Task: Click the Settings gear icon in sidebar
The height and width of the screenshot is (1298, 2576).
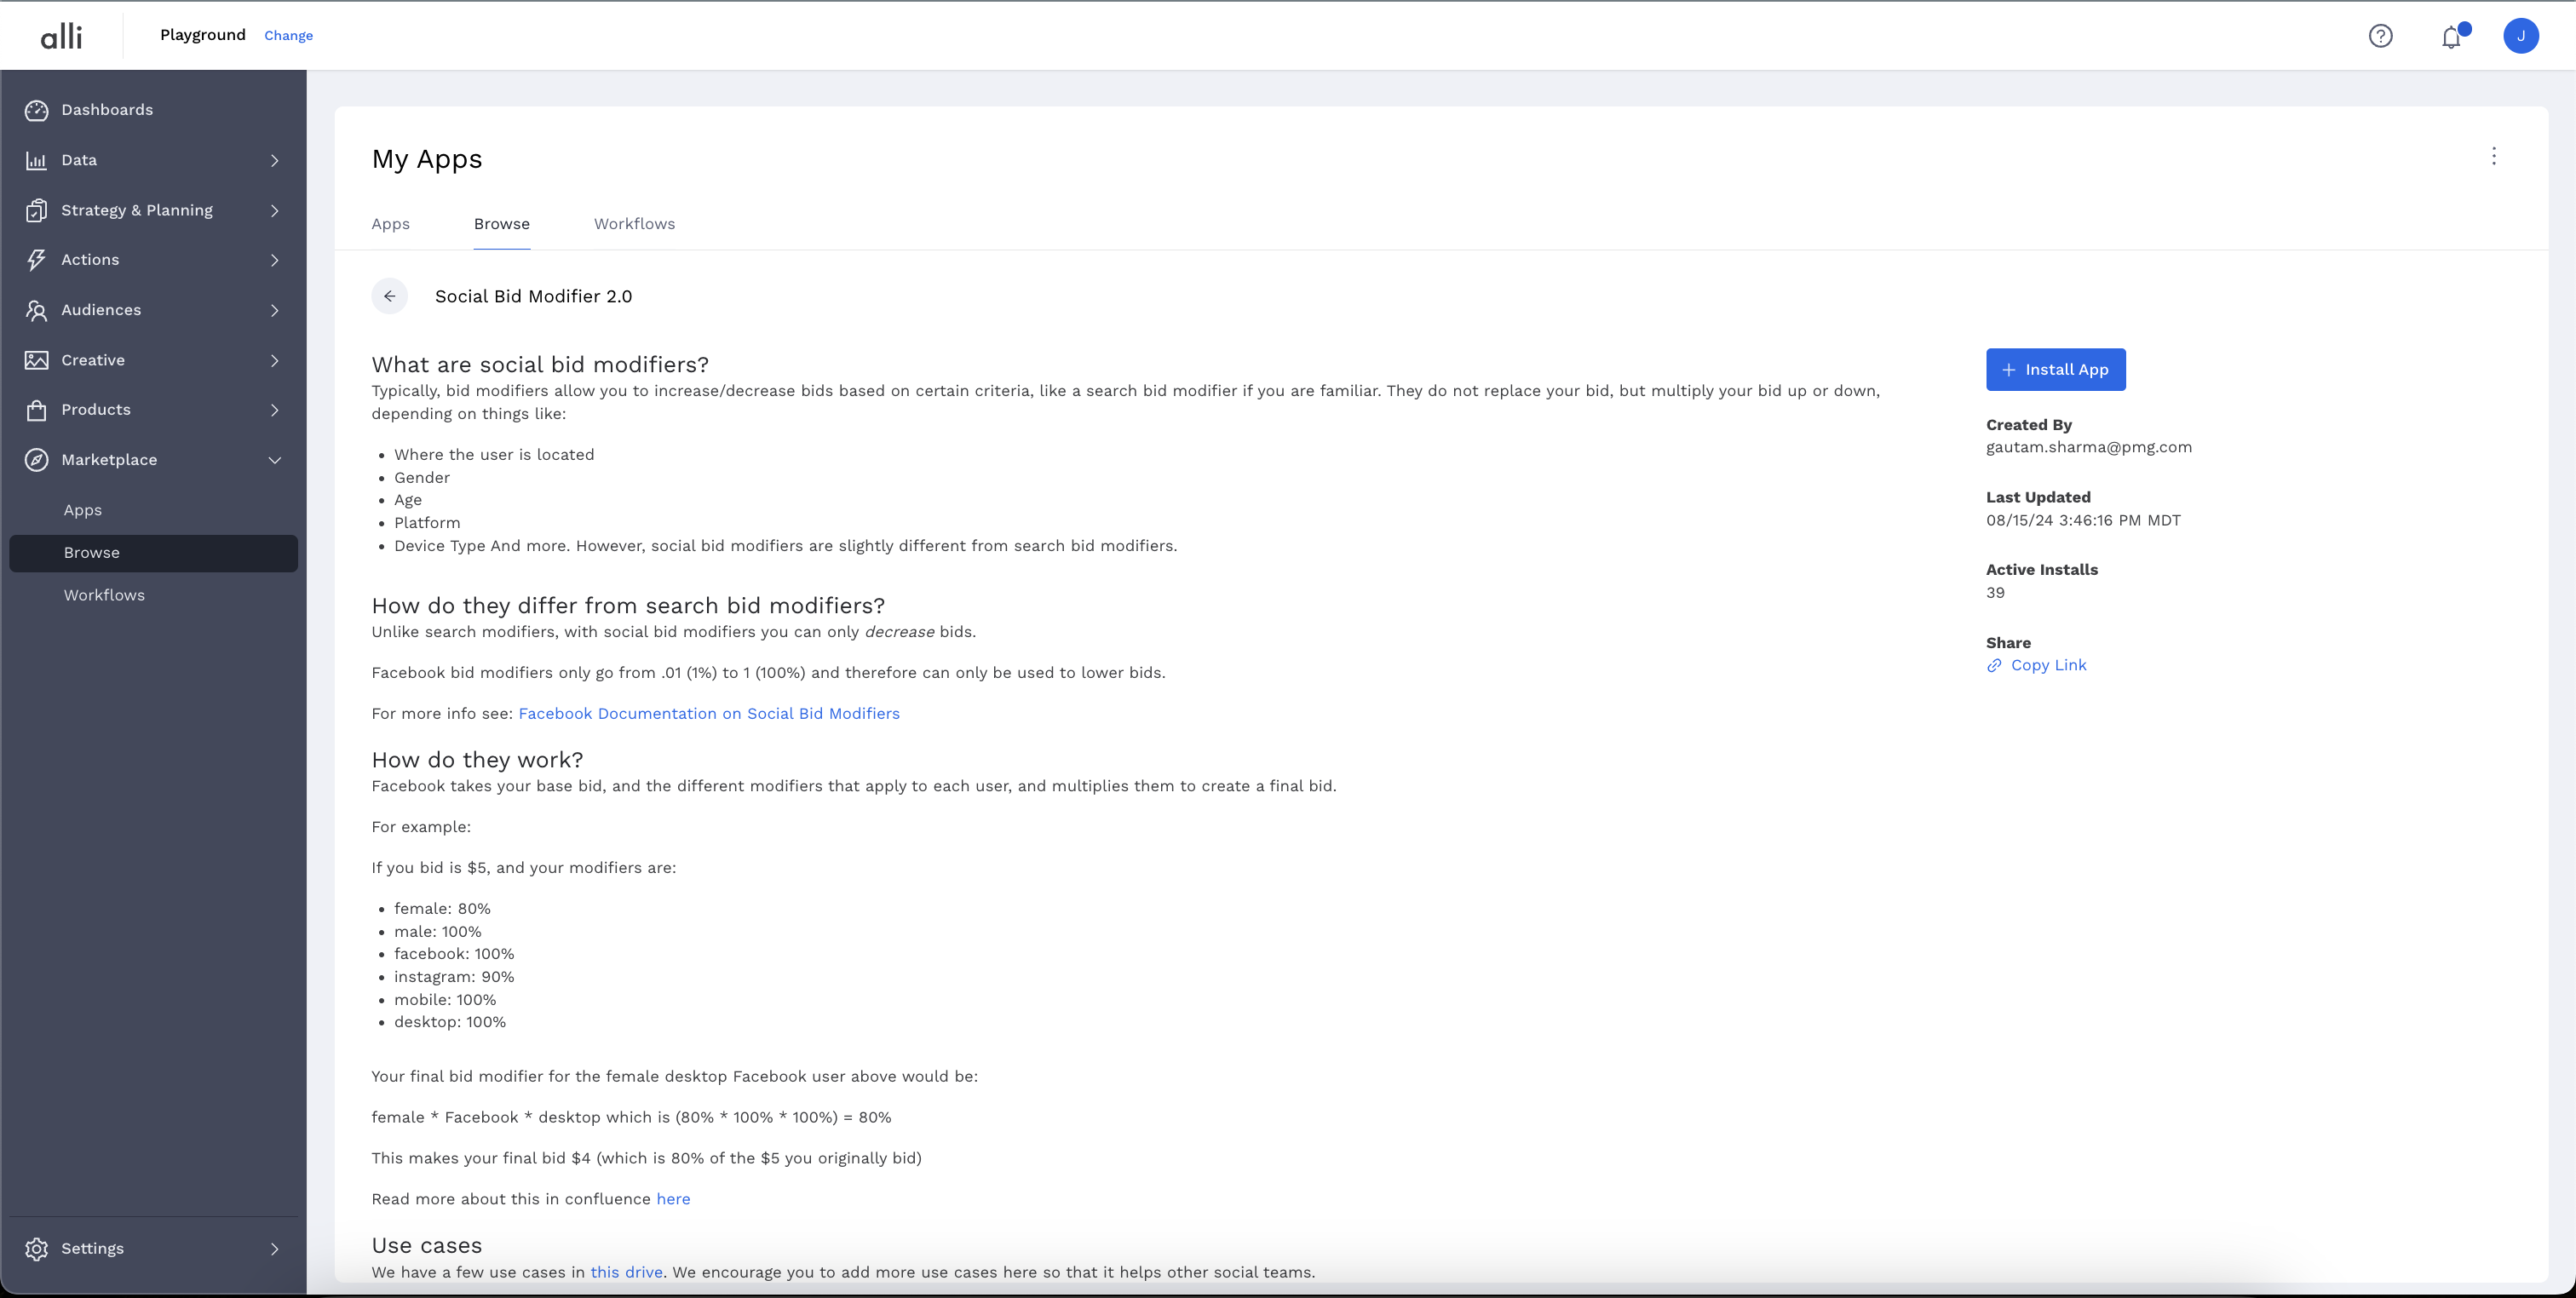Action: 37,1249
